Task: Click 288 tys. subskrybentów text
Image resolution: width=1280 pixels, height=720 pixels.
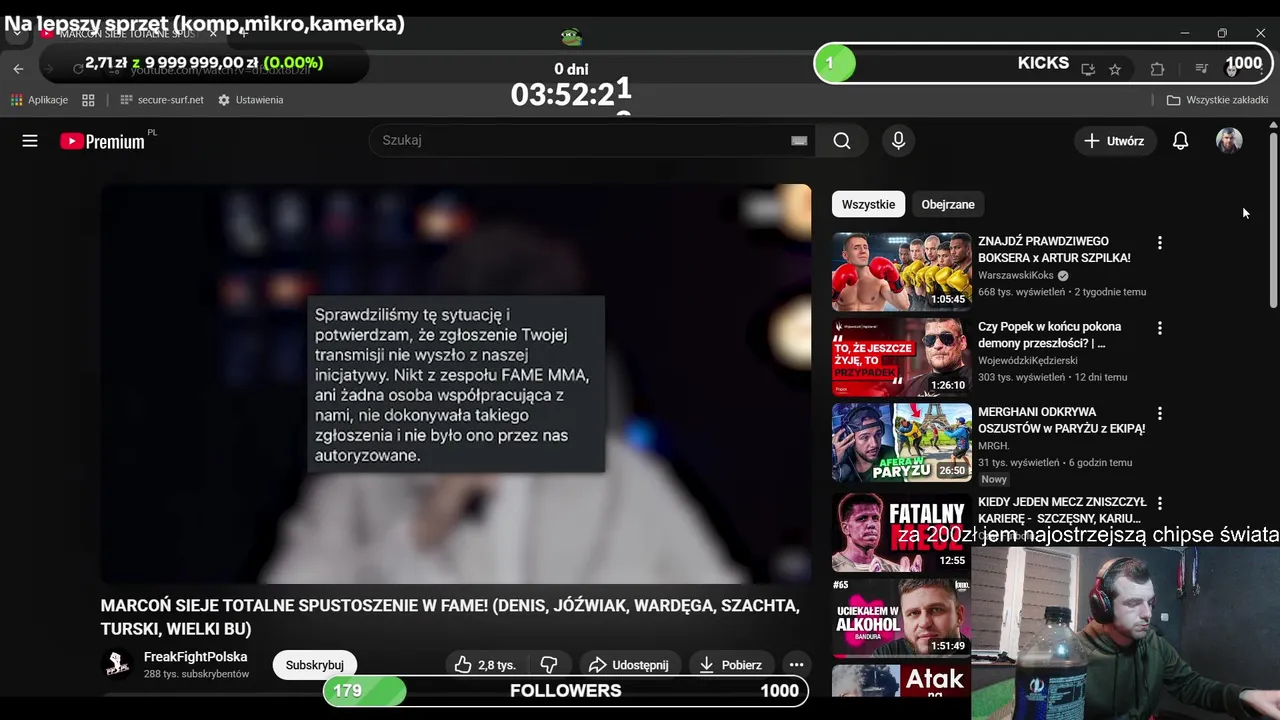Action: click(196, 674)
